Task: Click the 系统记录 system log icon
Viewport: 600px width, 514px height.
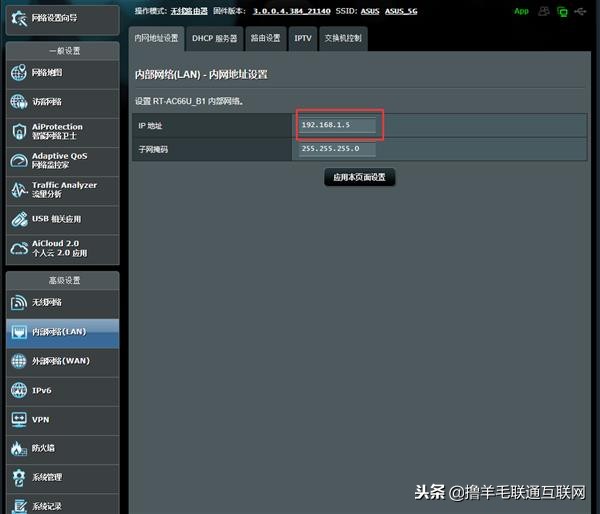Action: coord(19,506)
